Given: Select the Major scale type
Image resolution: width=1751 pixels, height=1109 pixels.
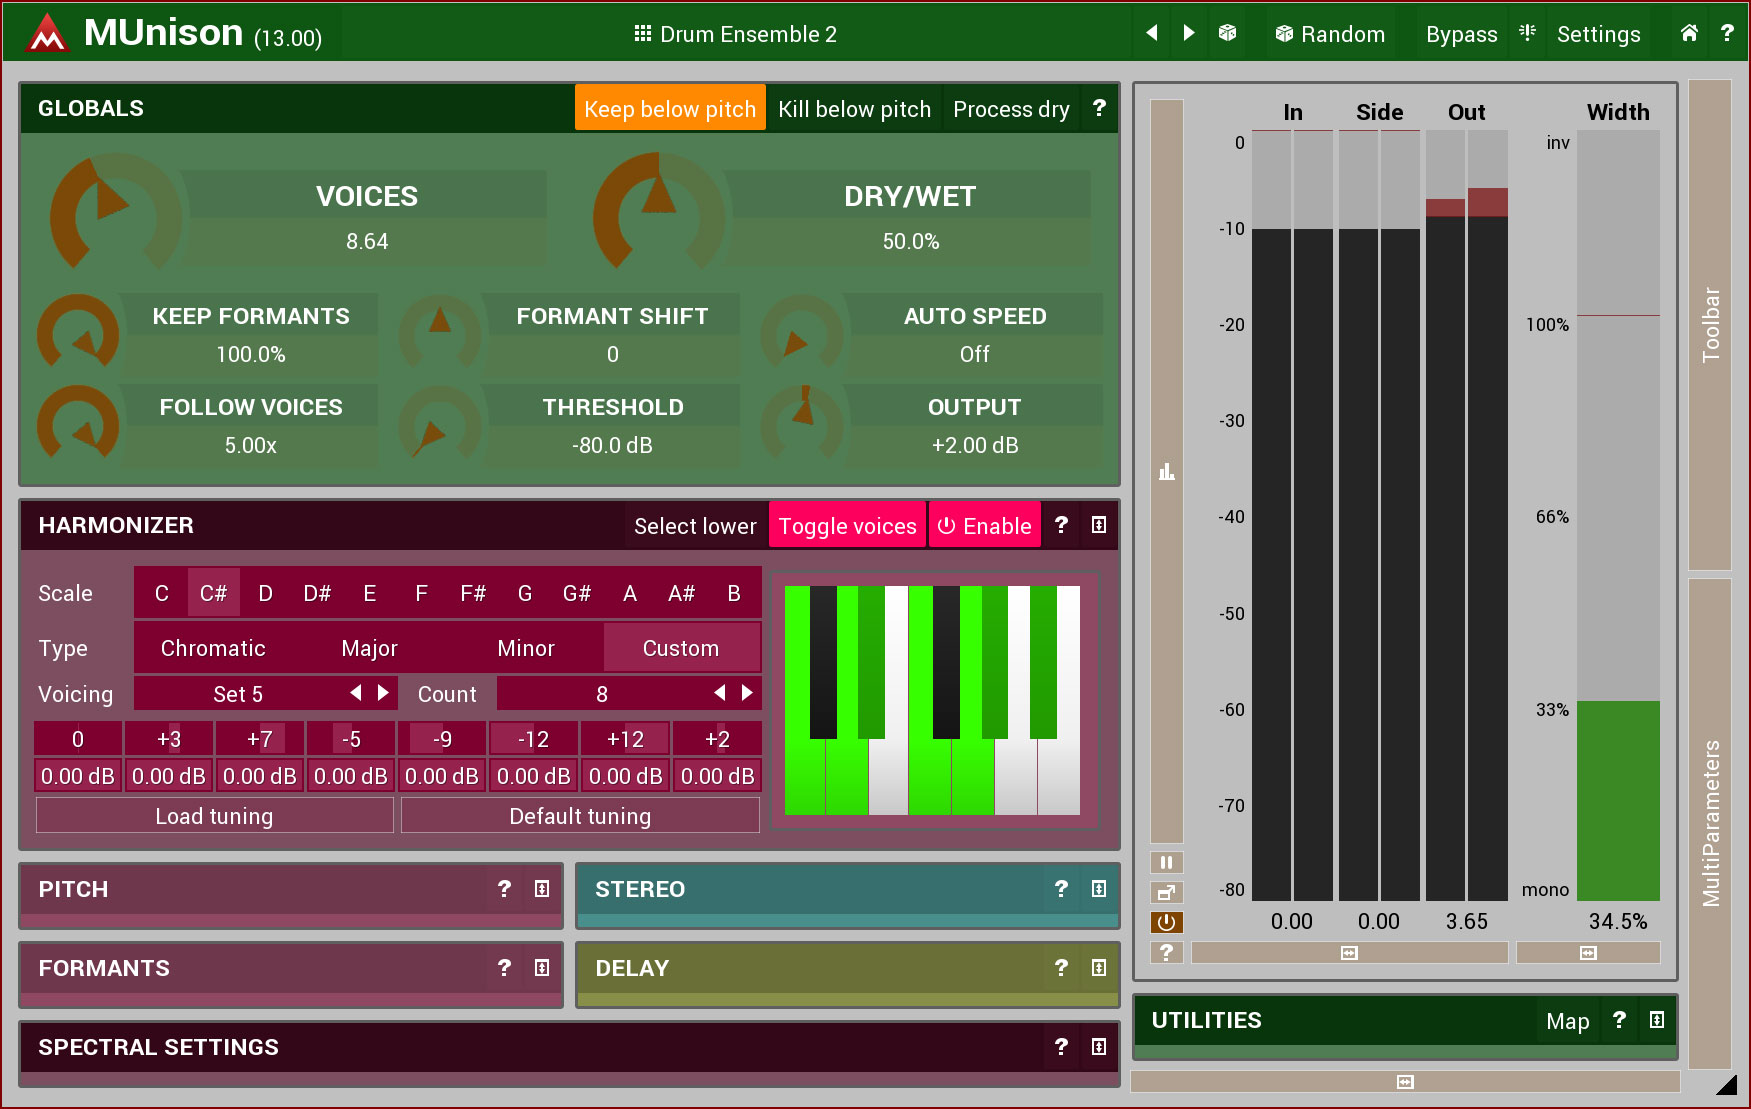Looking at the screenshot, I should (369, 648).
